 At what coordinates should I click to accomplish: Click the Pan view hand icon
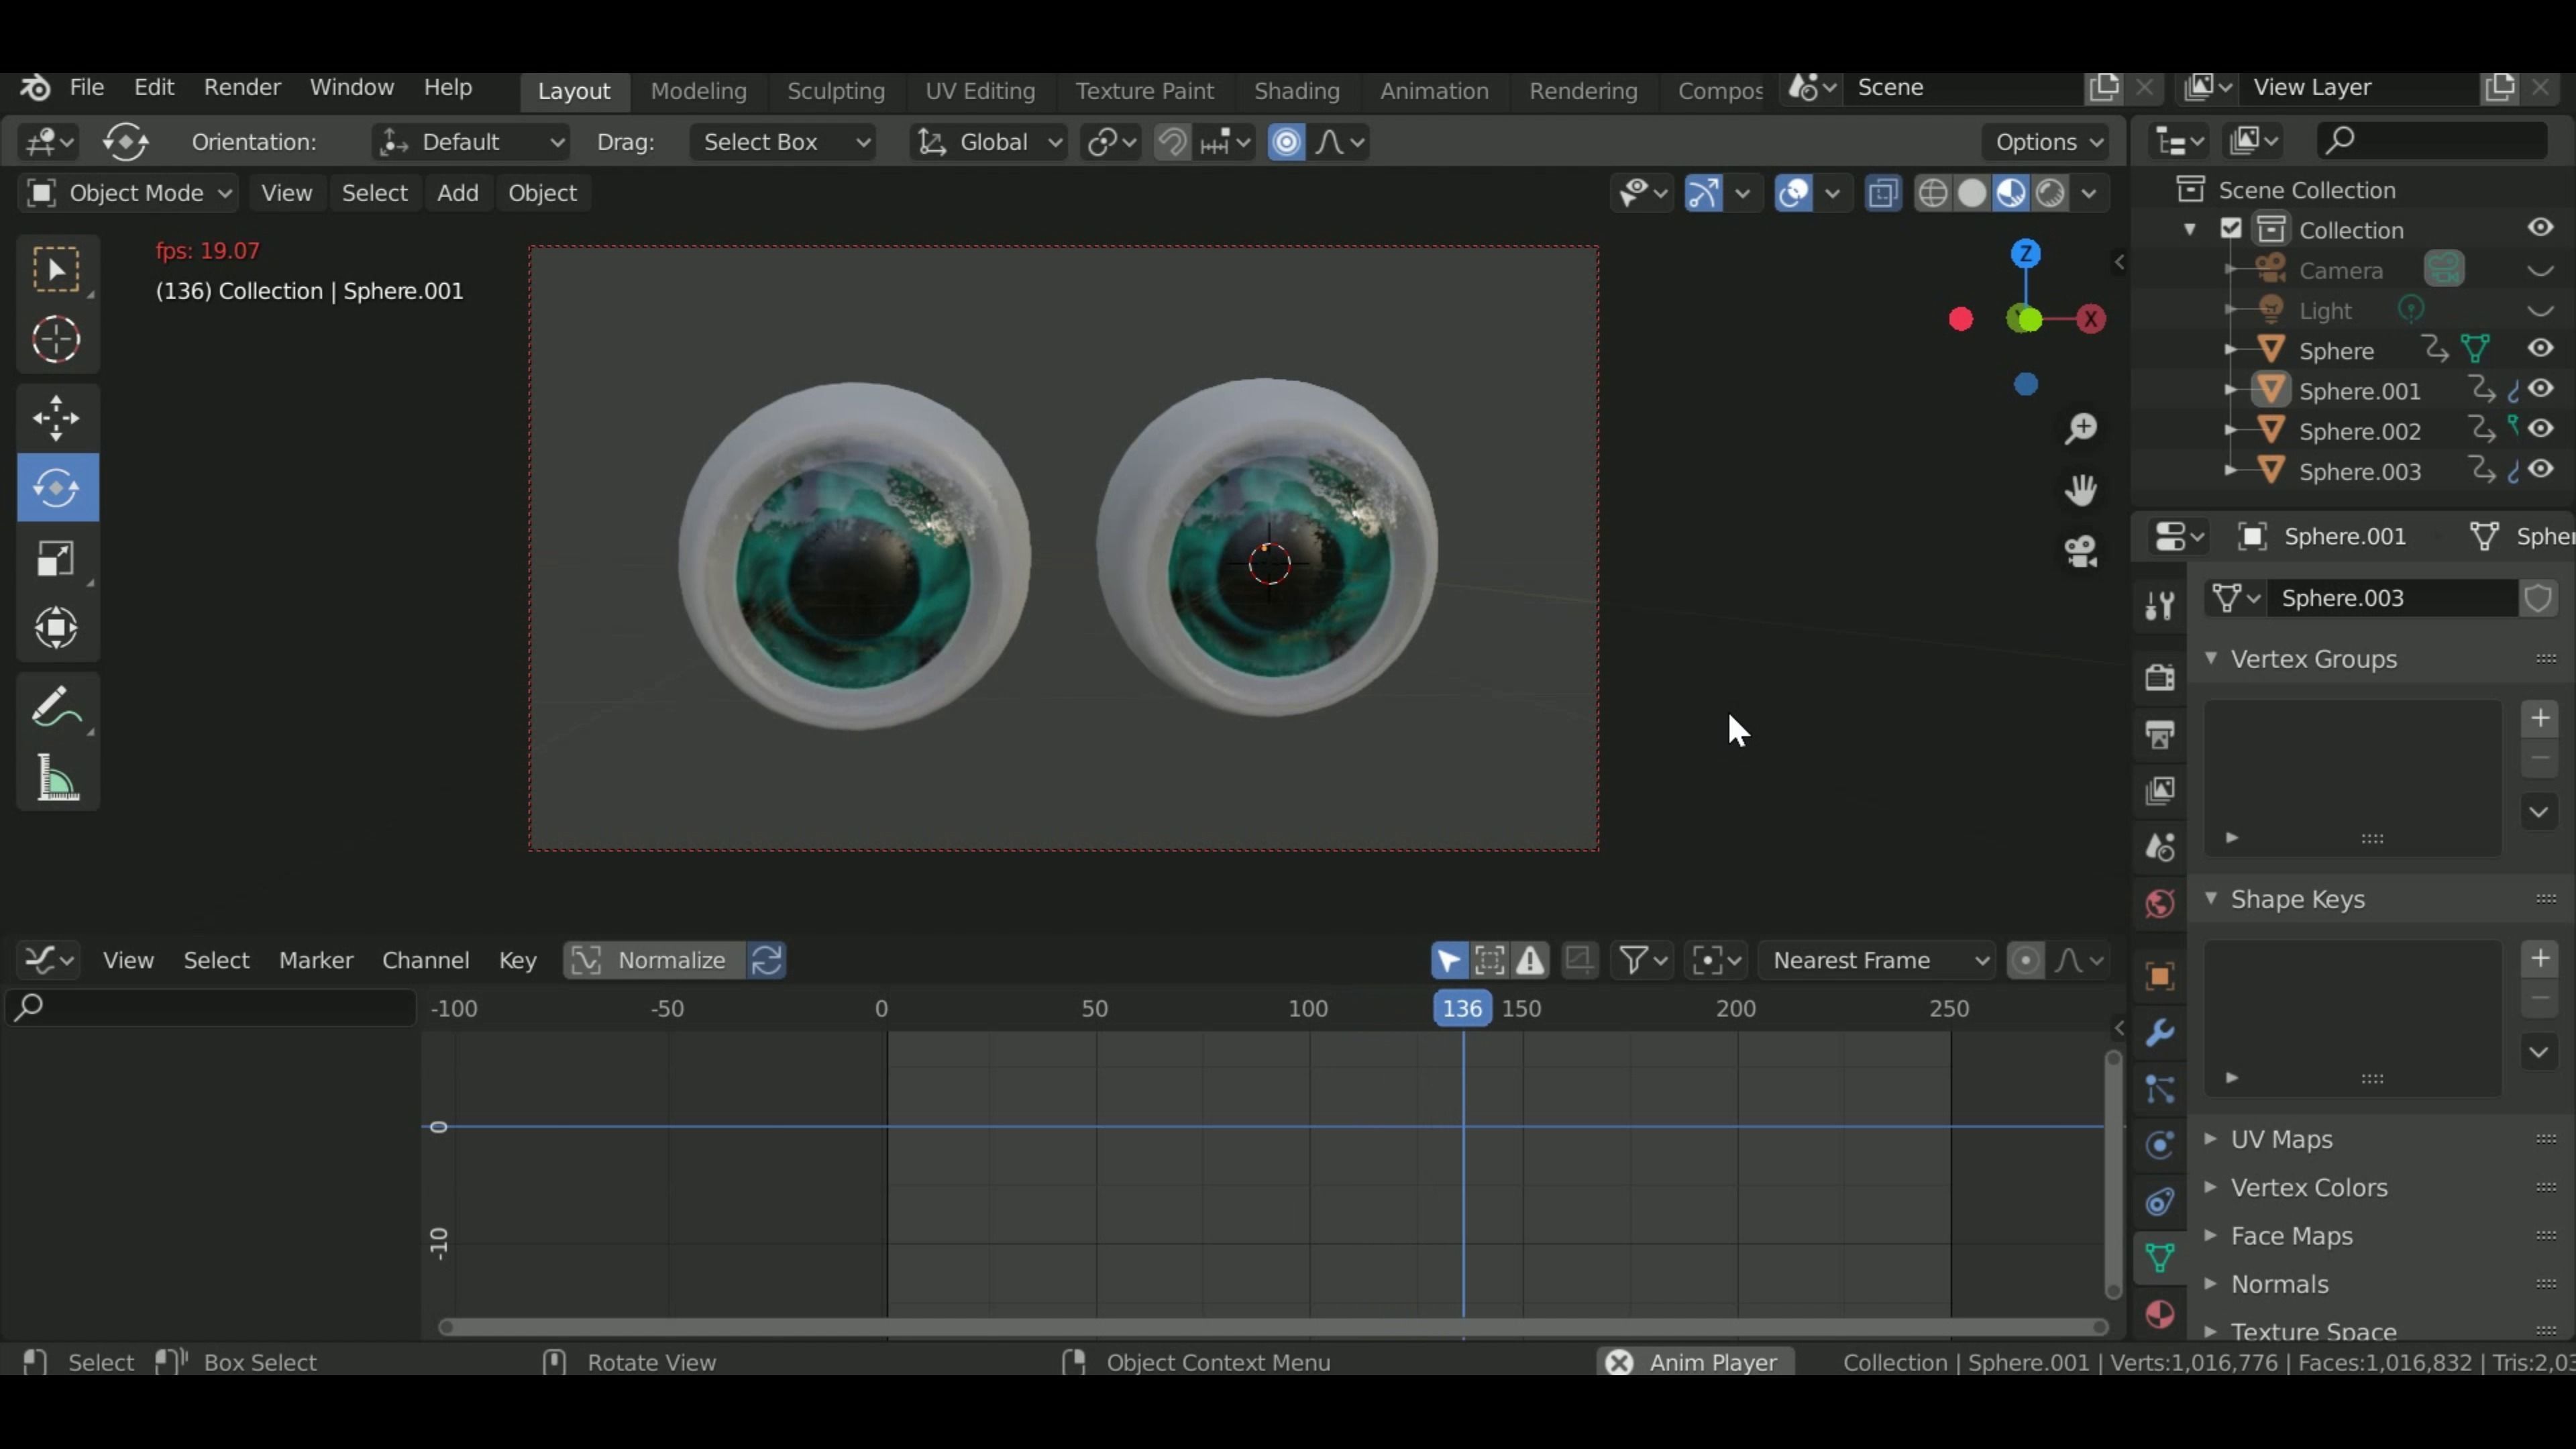tap(2081, 490)
